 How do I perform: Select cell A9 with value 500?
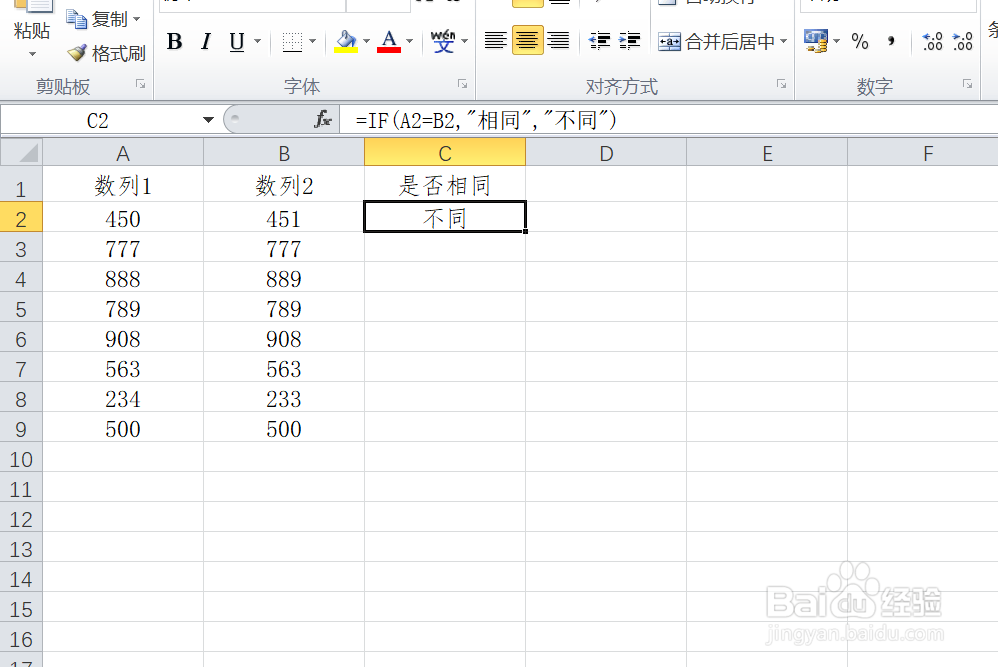[123, 428]
